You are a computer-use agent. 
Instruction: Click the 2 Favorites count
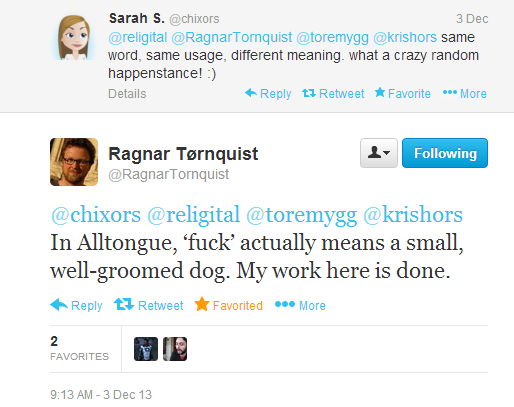[79, 348]
